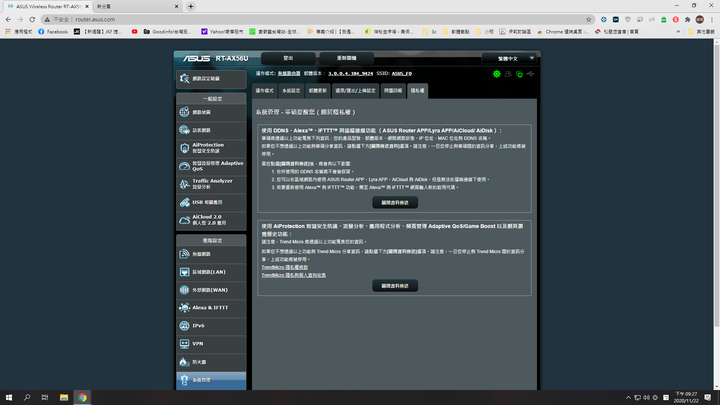Open the Trend Micro personal data collection link

click(293, 275)
